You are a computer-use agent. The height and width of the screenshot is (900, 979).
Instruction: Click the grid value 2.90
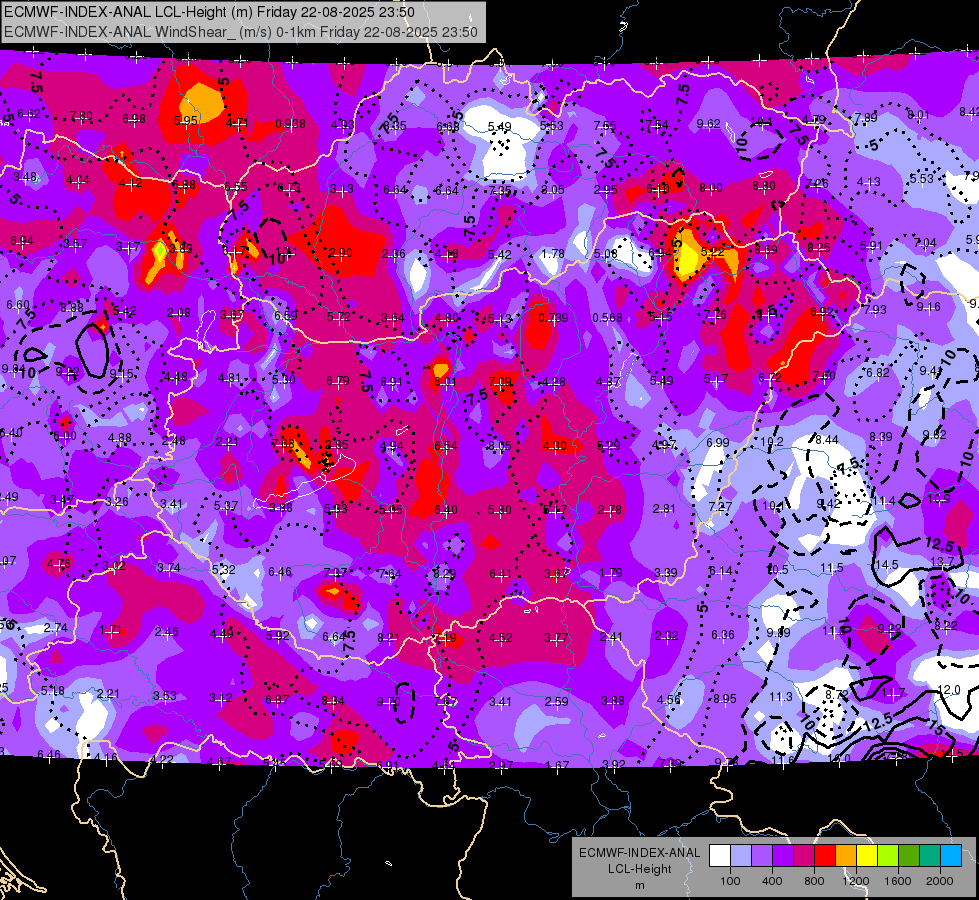tap(340, 253)
